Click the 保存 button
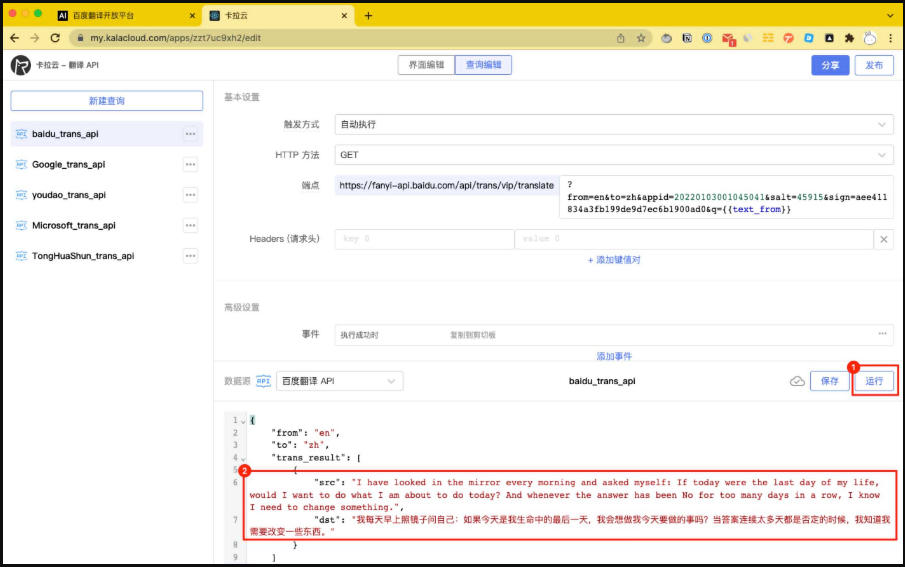 point(829,381)
